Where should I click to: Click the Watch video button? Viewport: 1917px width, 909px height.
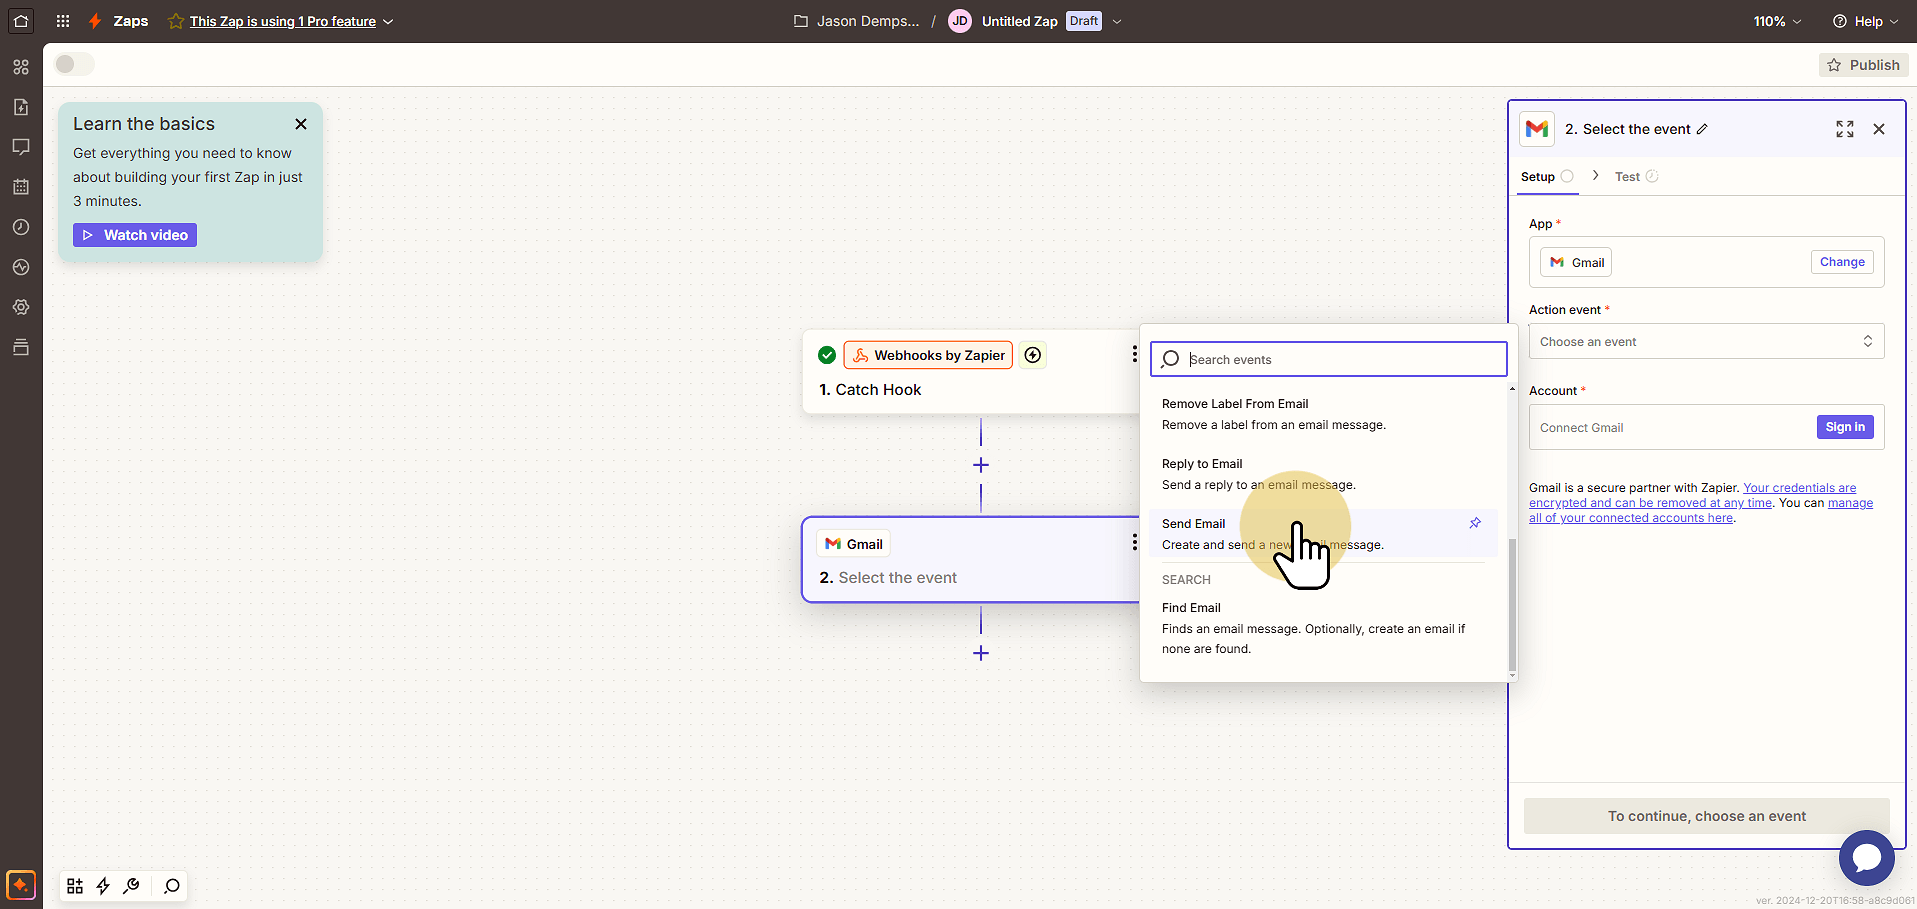(x=135, y=235)
